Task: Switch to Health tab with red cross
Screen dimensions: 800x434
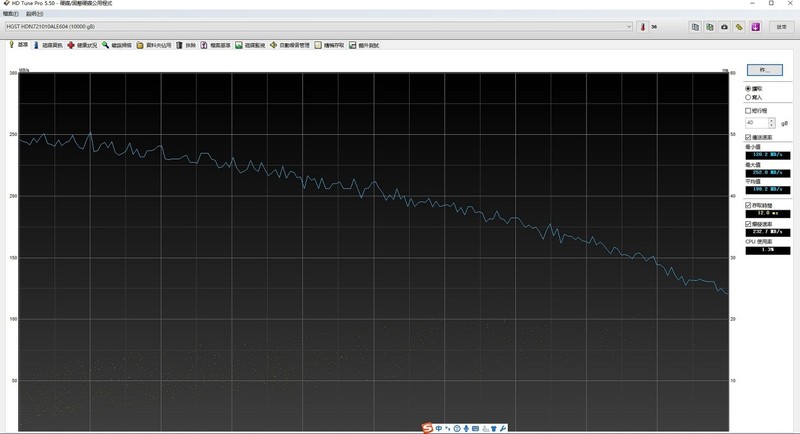Action: [x=82, y=45]
